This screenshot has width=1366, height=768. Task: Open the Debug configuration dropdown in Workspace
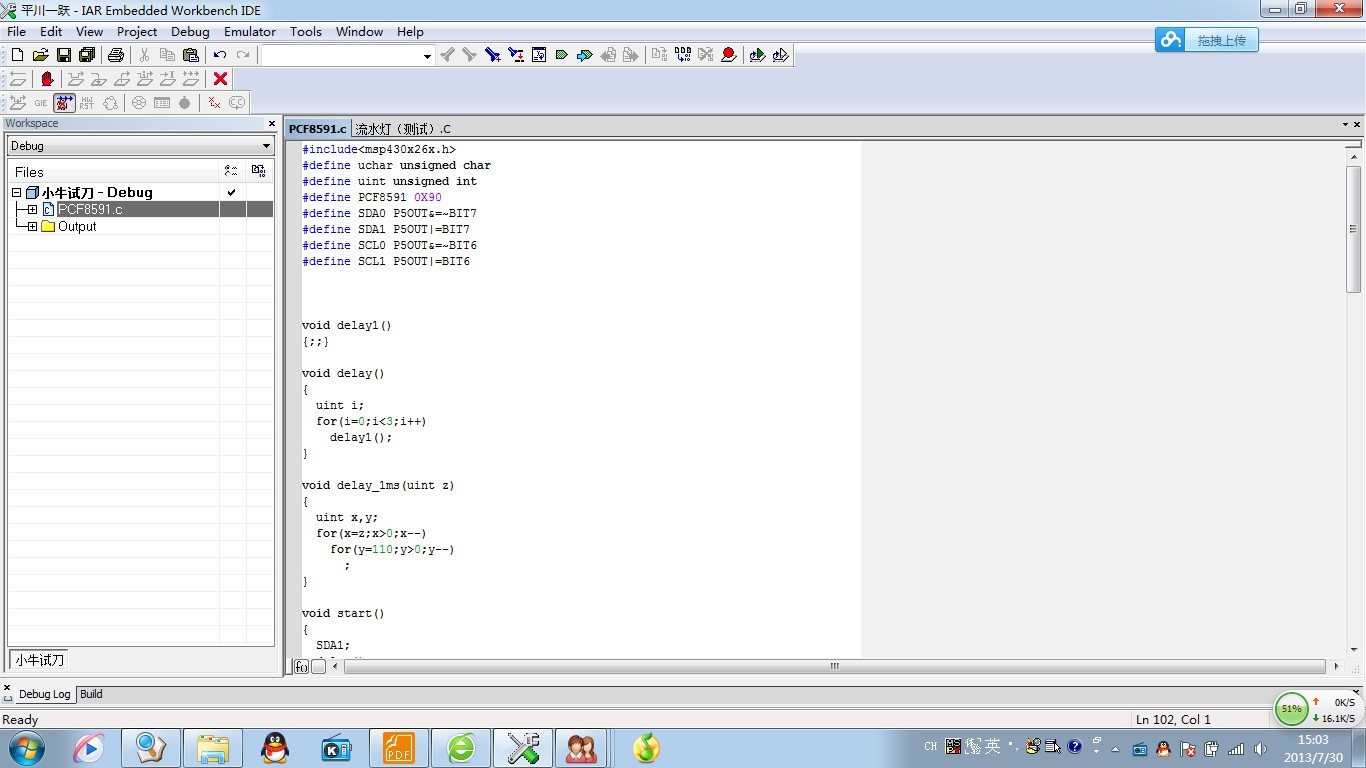[266, 146]
